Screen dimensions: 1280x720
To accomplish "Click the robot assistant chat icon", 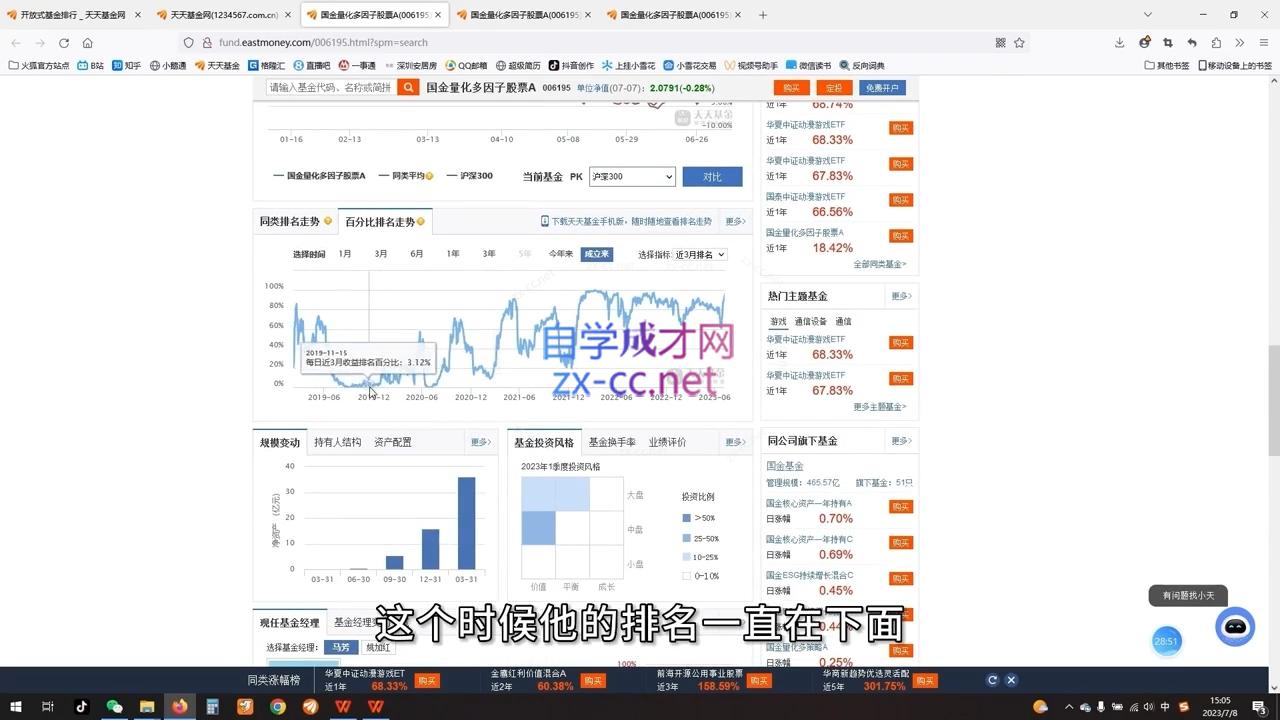I will (x=1235, y=627).
